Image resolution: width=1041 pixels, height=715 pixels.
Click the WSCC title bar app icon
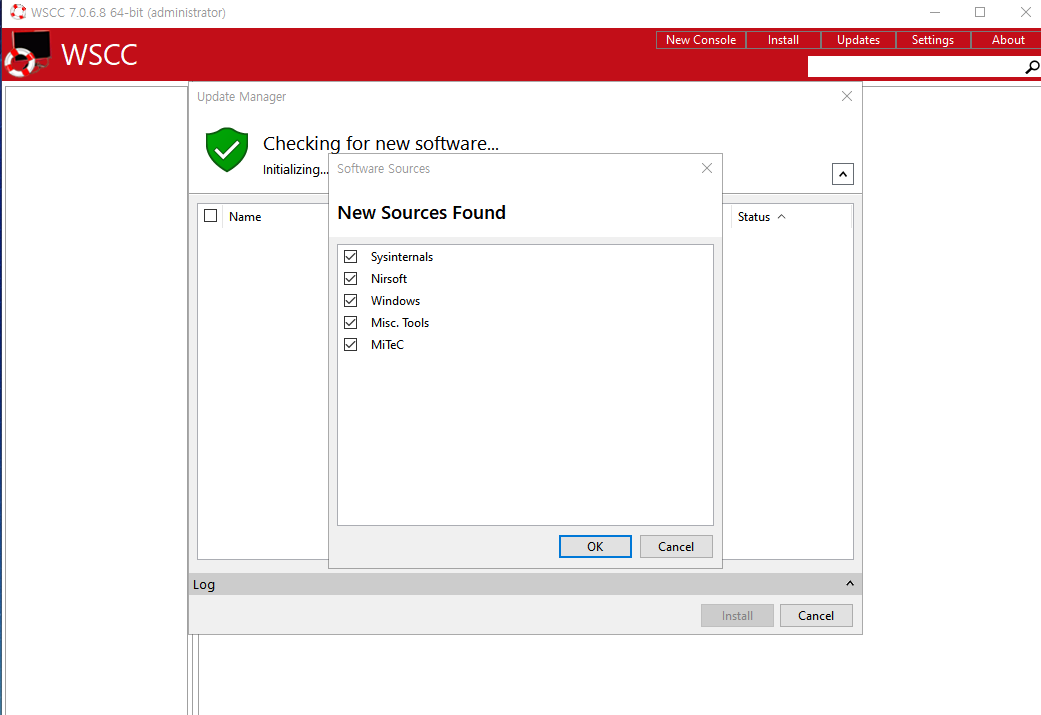[x=18, y=12]
